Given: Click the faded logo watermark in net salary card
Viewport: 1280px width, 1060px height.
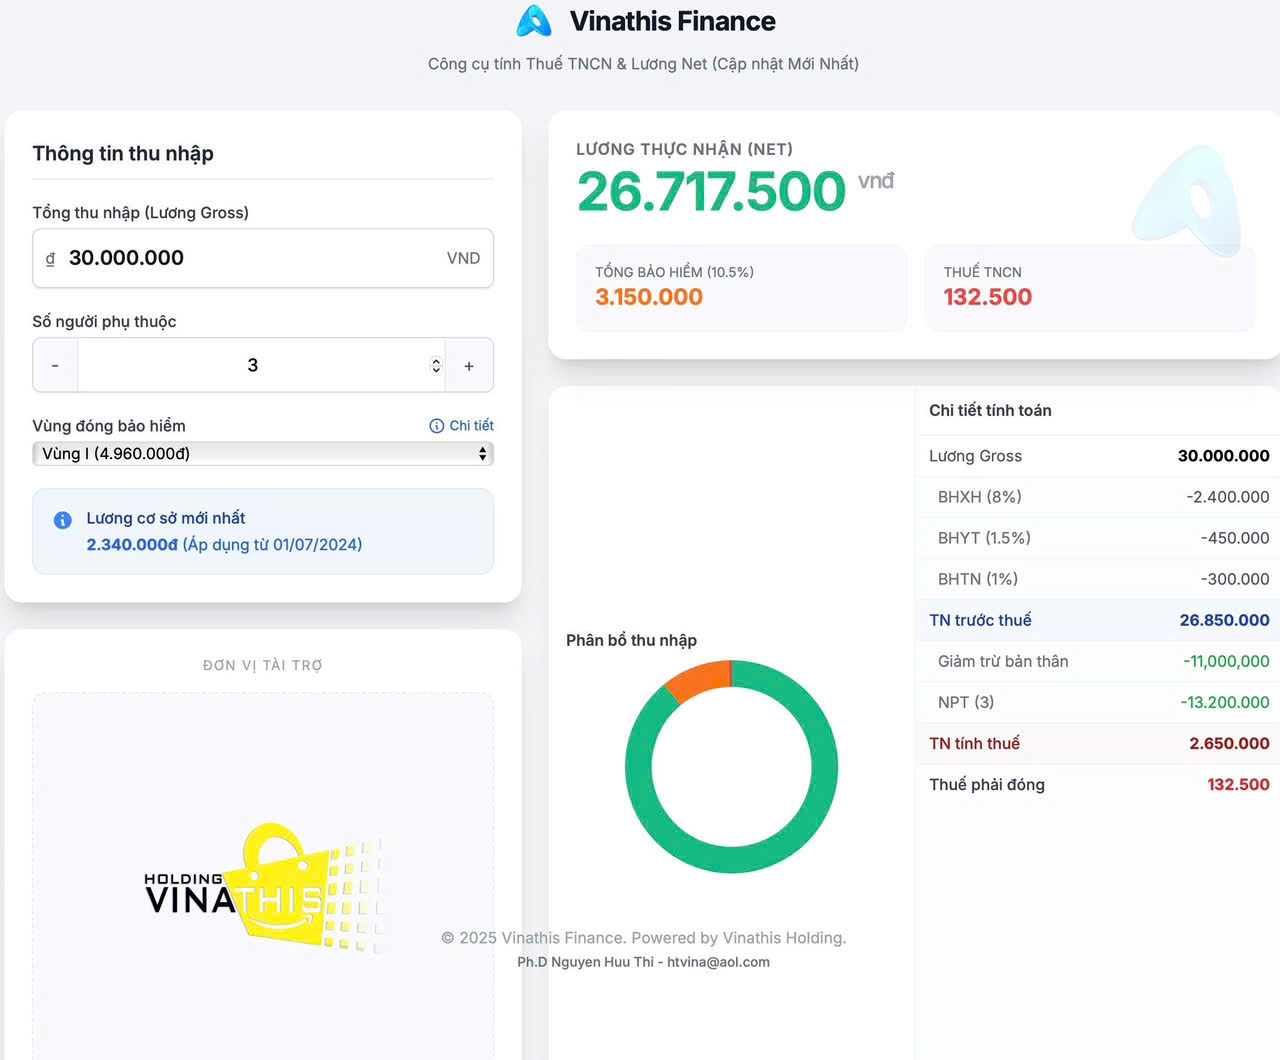Looking at the screenshot, I should tap(1190, 200).
